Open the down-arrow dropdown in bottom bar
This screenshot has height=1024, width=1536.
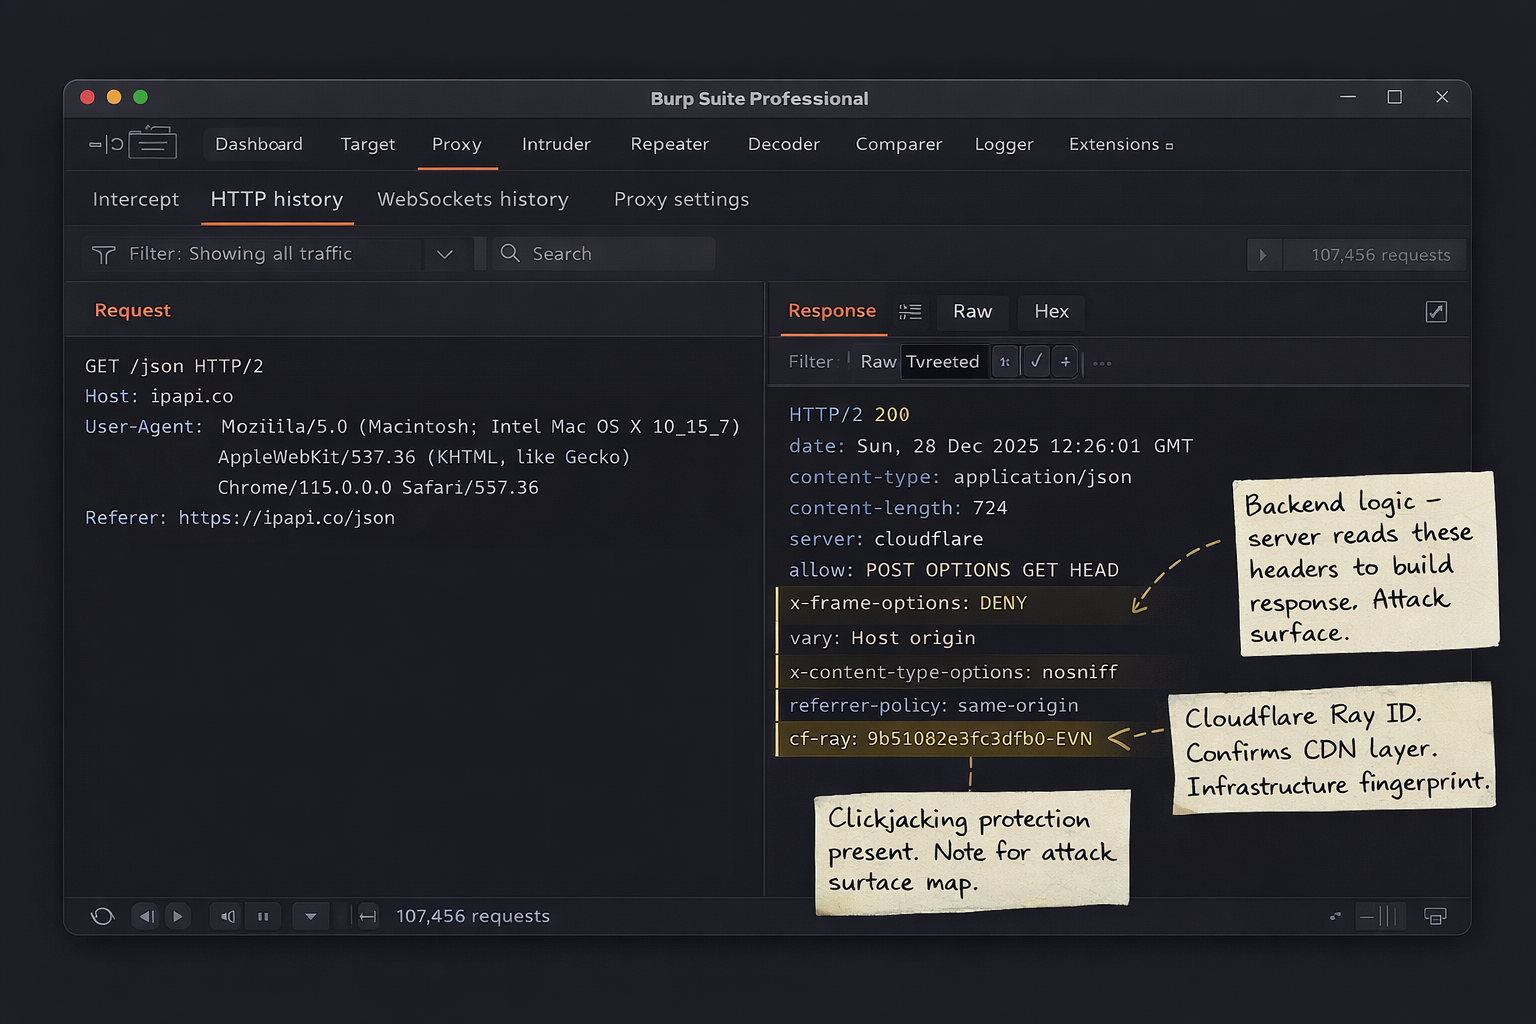pos(310,916)
